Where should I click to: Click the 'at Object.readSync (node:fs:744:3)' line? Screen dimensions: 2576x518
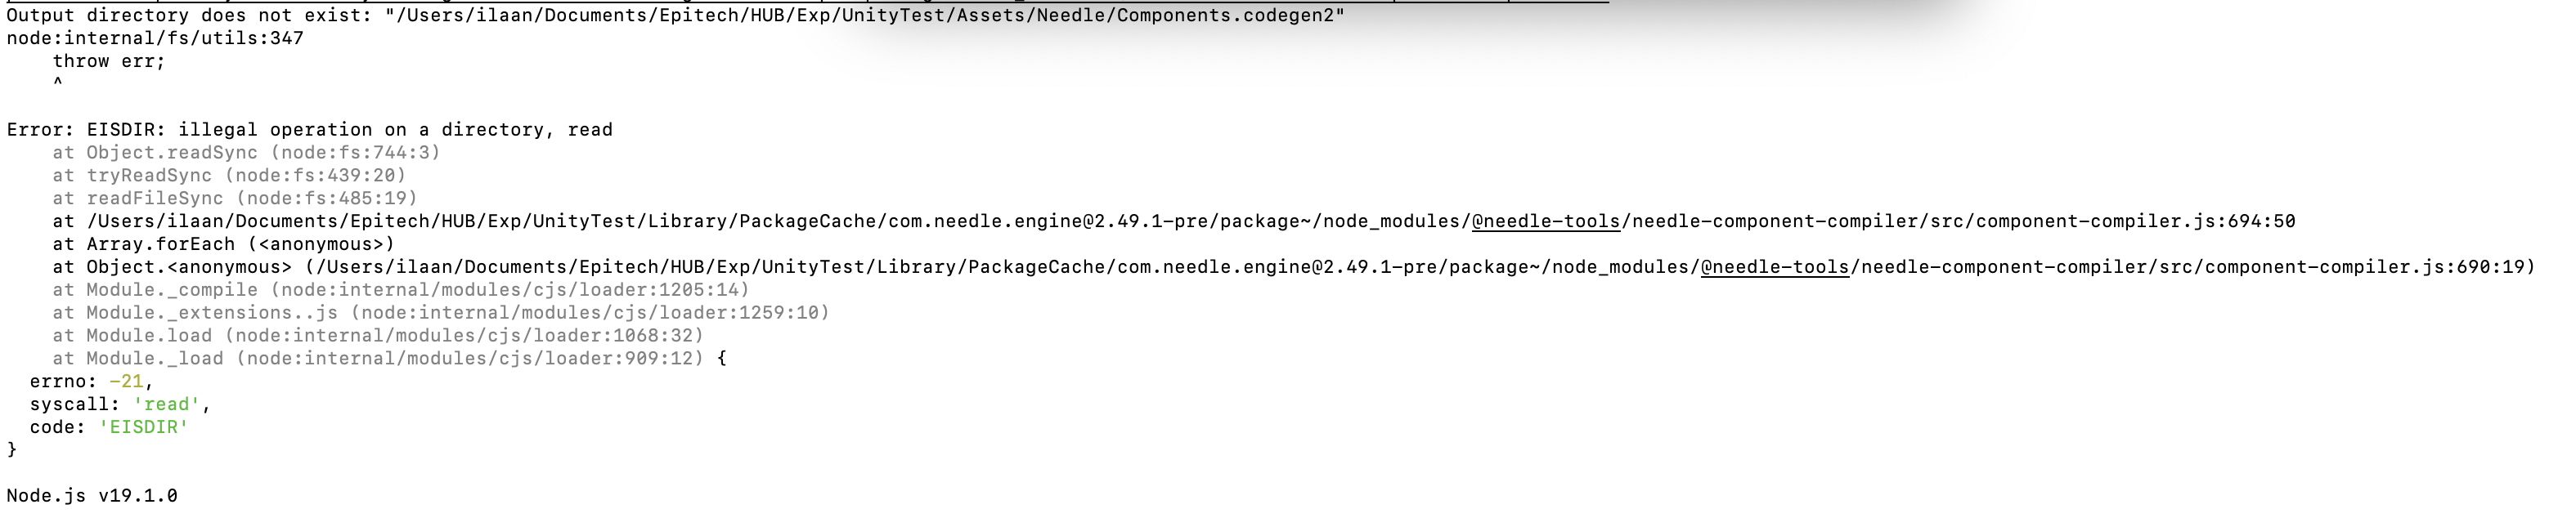[246, 152]
